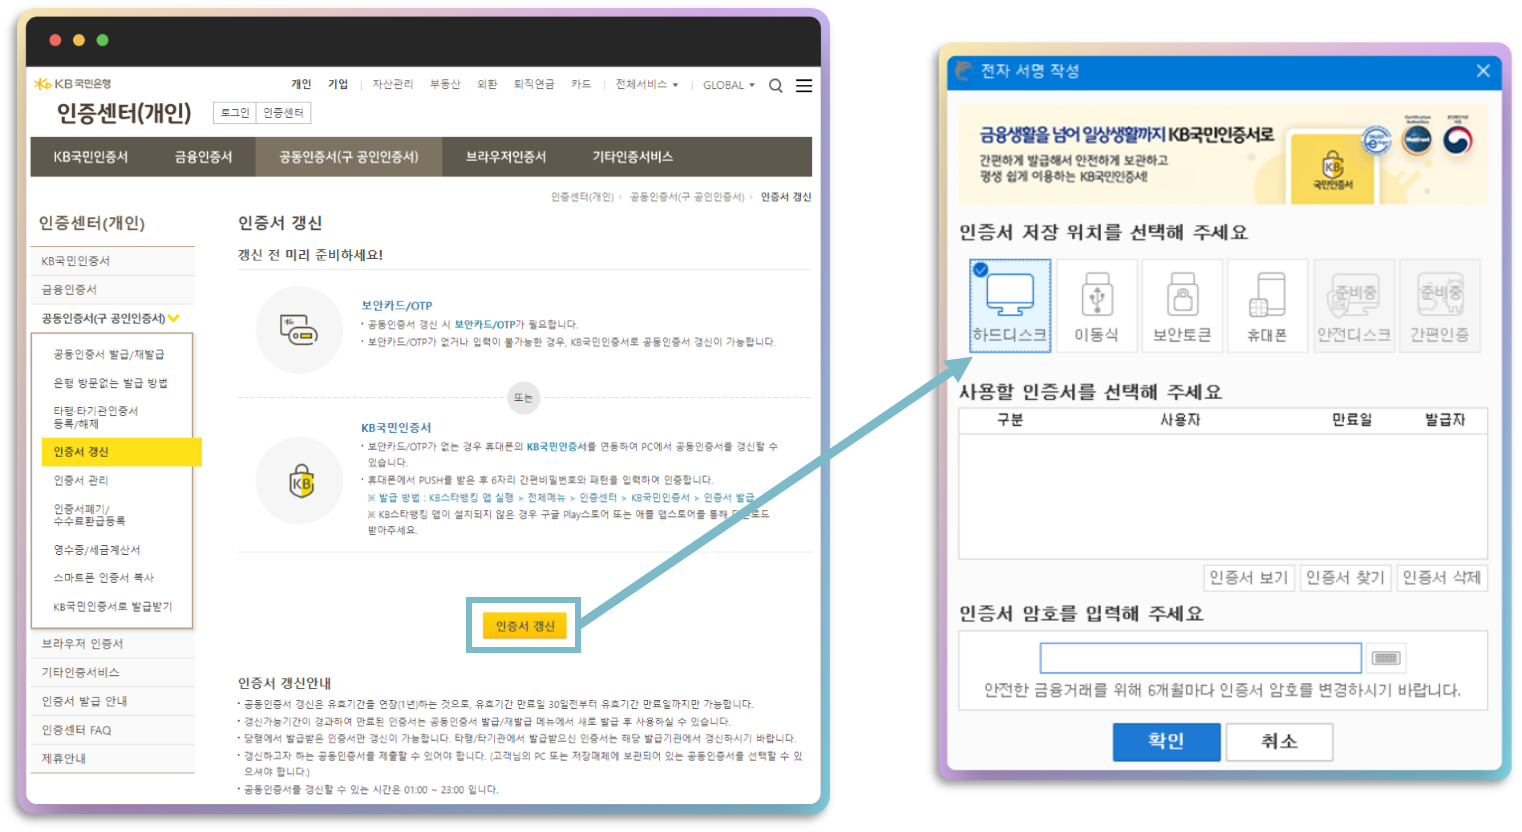Close the 전자 서명 작성 dialog
The image size is (1522, 832).
(1483, 71)
